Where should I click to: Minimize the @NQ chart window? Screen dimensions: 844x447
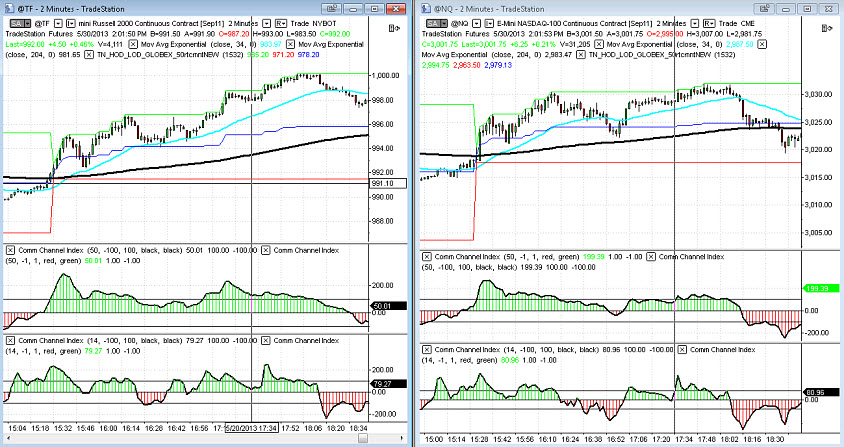point(786,9)
